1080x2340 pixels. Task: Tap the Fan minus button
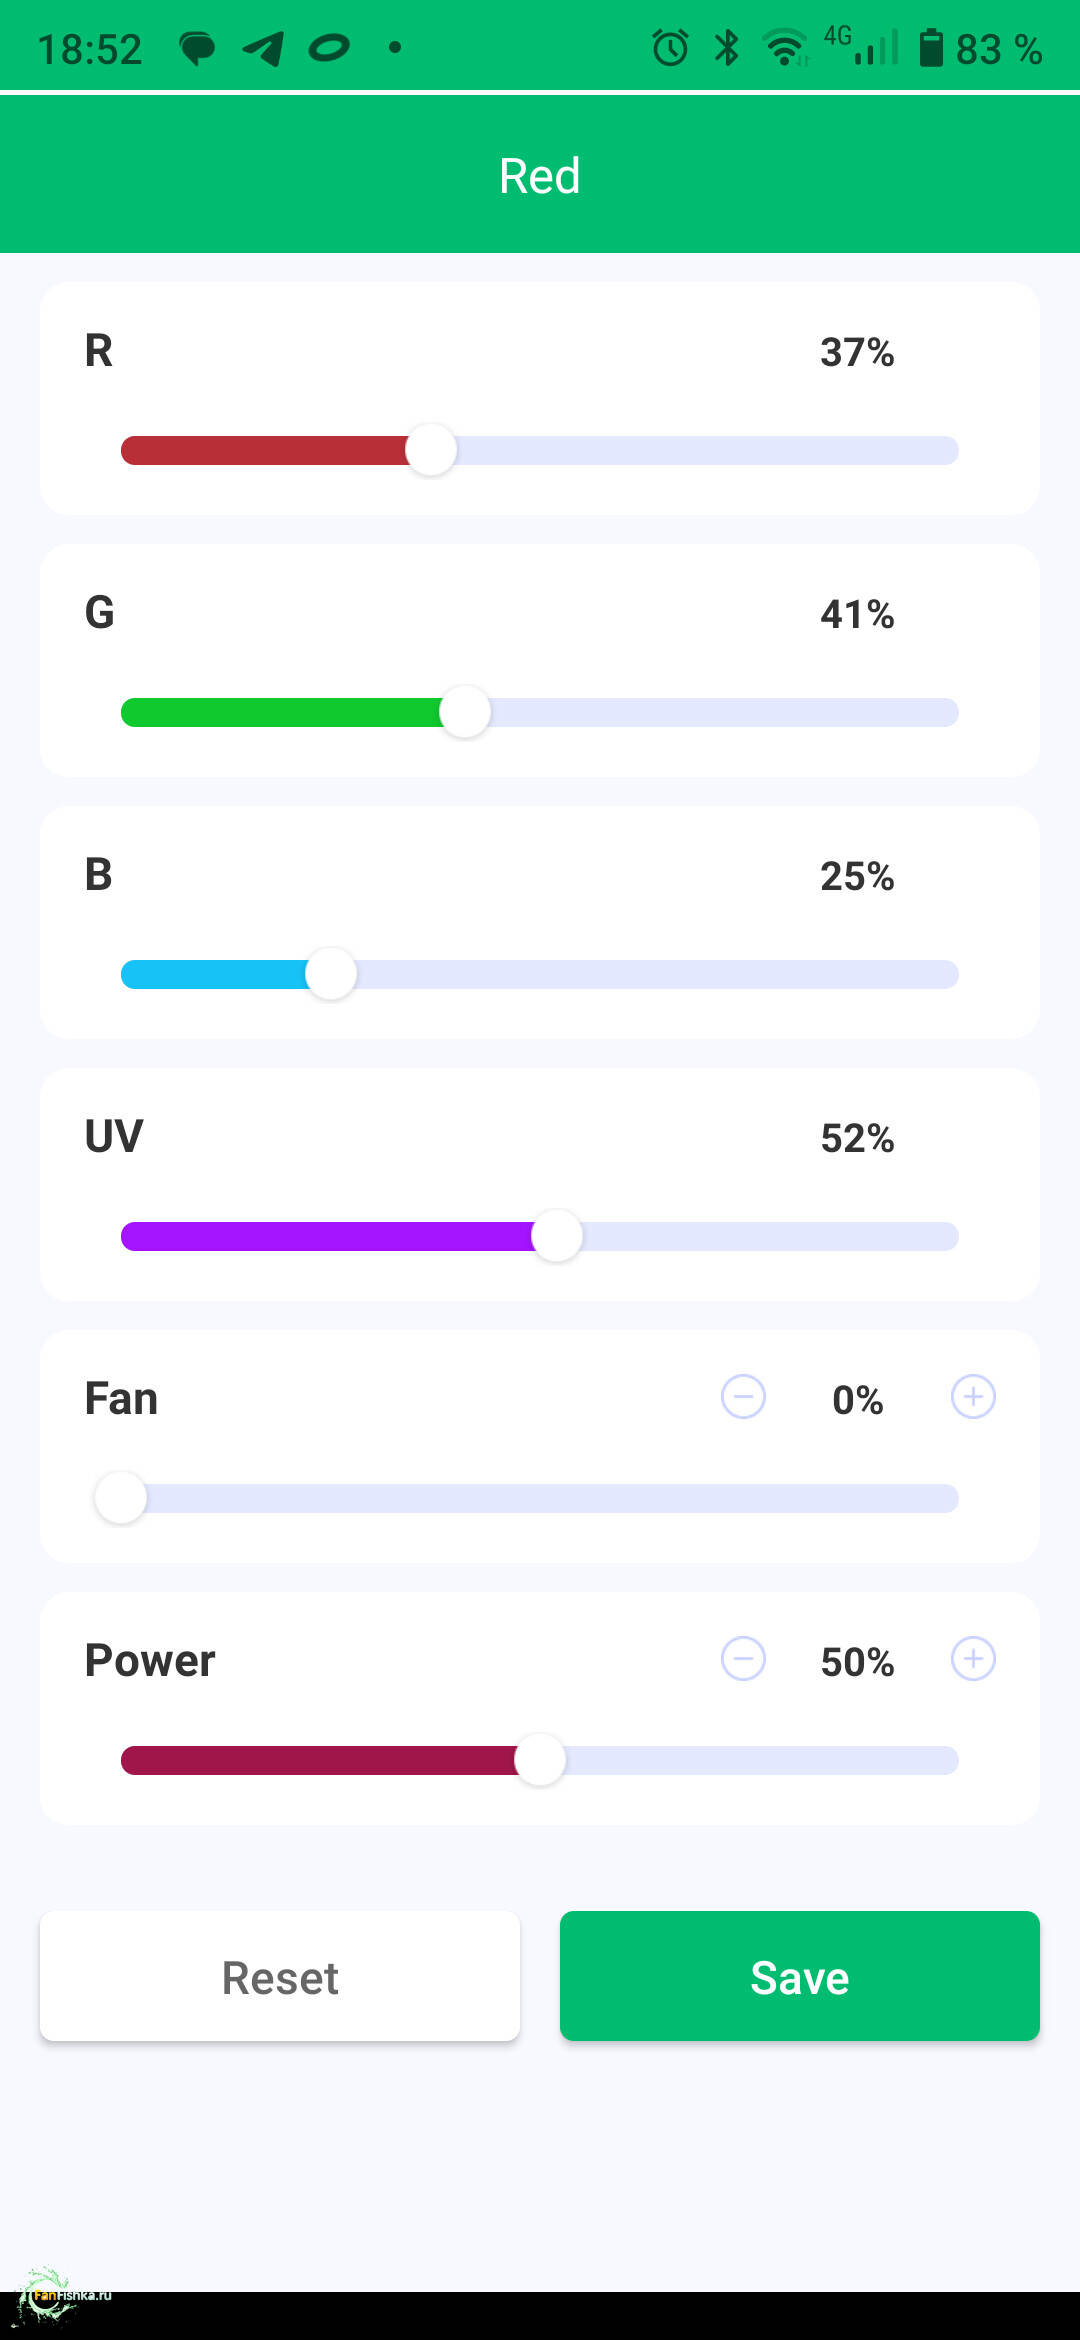(x=743, y=1397)
